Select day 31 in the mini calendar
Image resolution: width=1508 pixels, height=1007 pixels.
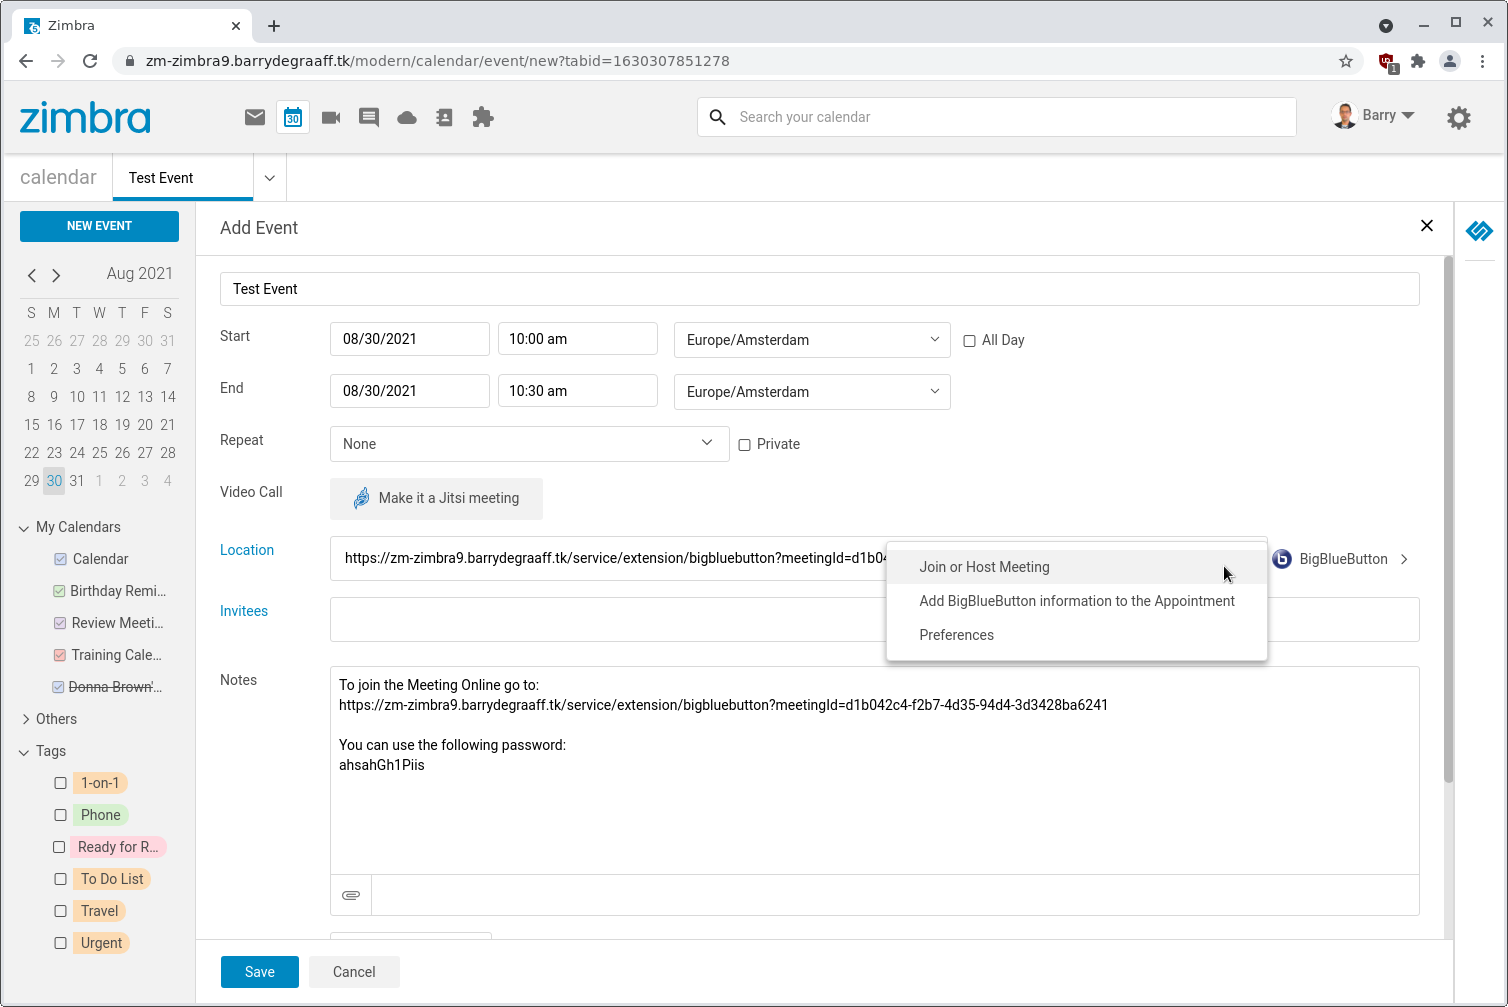[x=77, y=481]
